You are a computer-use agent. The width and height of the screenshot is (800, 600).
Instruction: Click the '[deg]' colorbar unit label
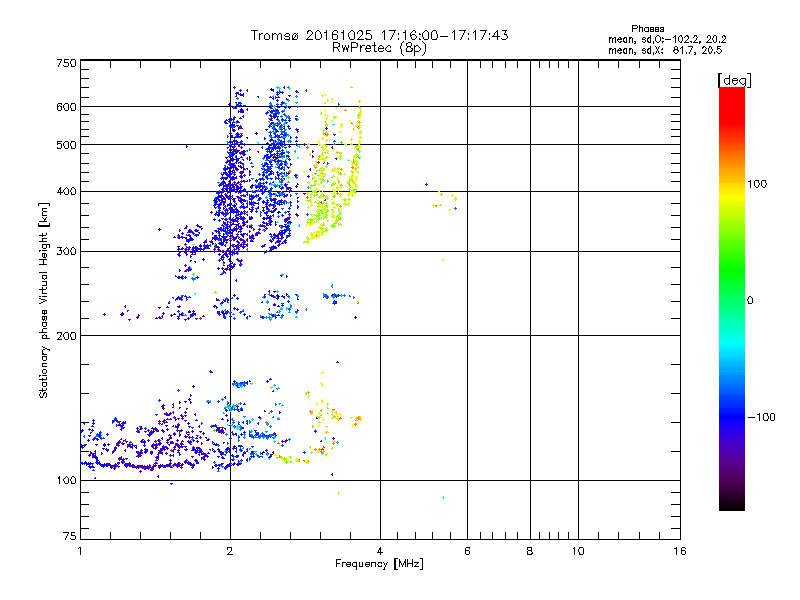tap(734, 80)
